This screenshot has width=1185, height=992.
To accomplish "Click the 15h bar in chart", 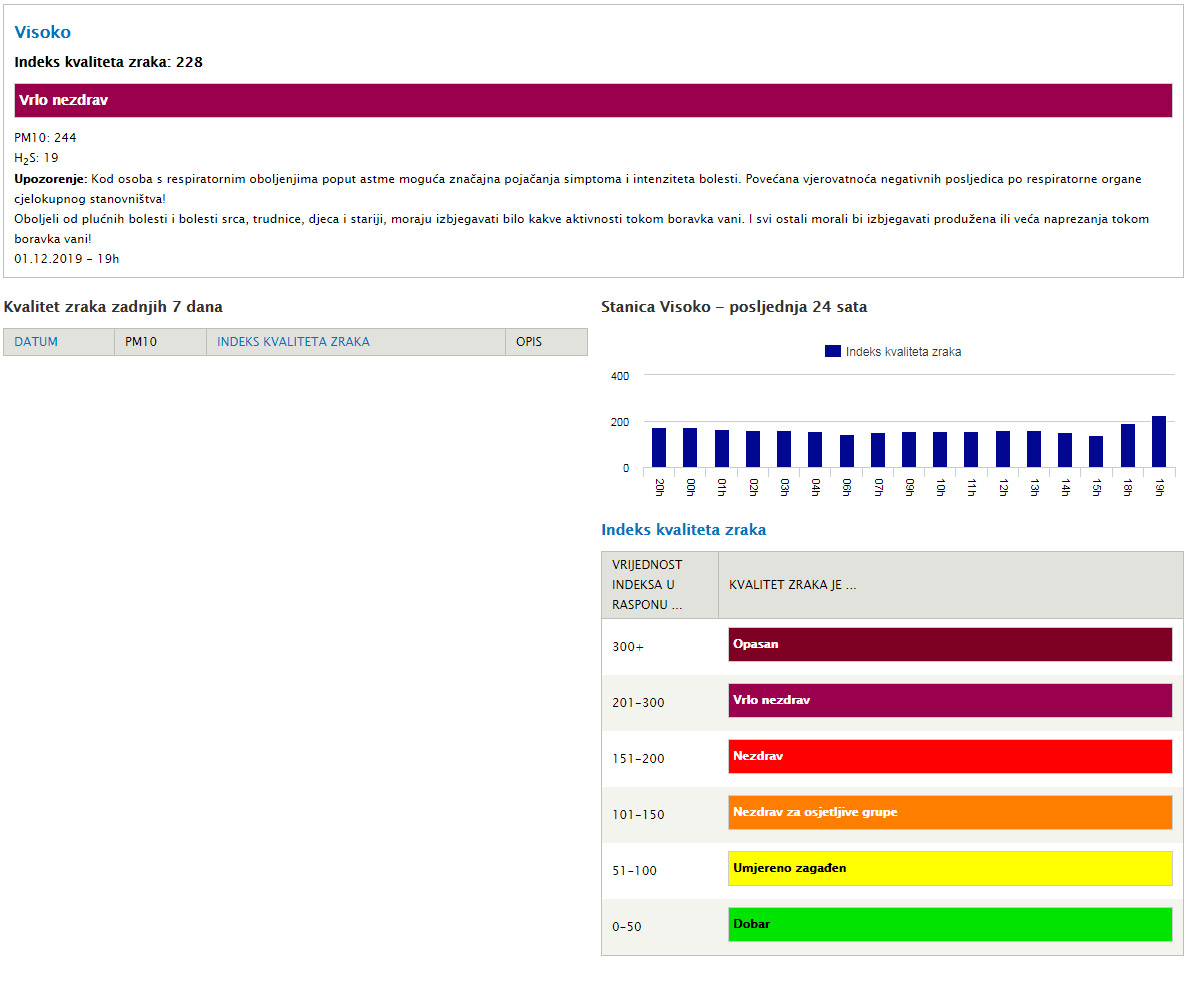I will (1096, 452).
